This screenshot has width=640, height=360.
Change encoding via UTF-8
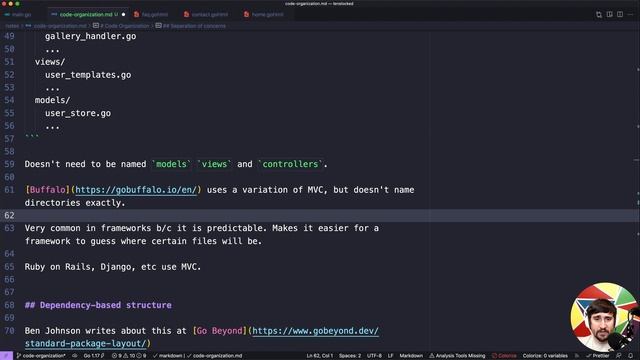(374, 356)
